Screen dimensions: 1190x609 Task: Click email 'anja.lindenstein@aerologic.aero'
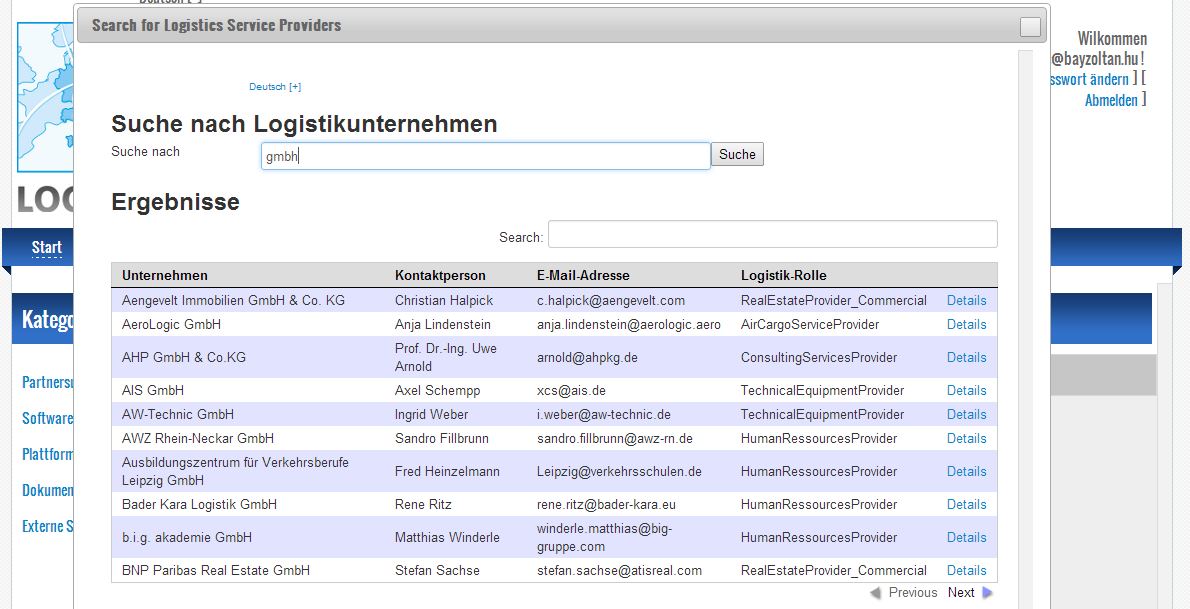click(x=628, y=324)
